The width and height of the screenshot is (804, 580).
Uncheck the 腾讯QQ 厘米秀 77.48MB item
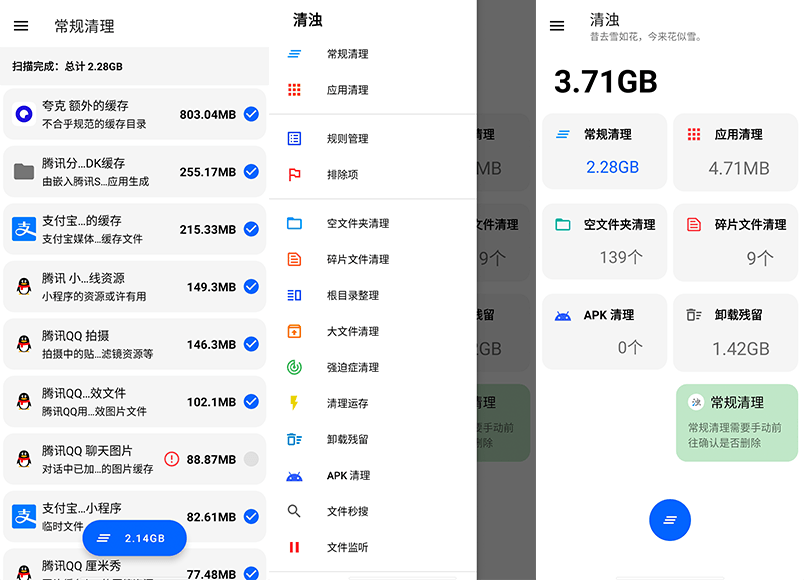251,573
